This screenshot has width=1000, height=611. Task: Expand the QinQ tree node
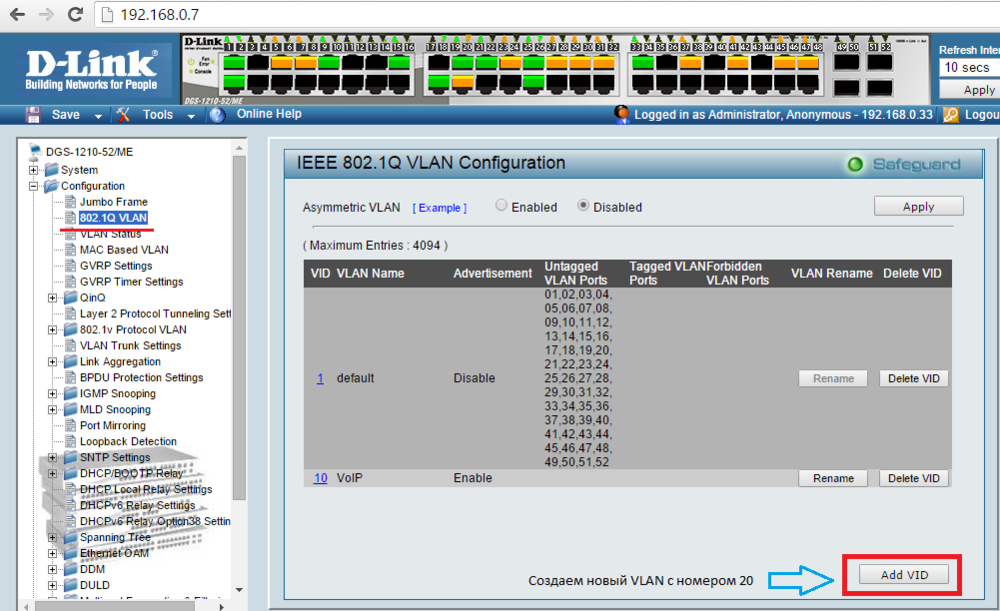point(53,298)
